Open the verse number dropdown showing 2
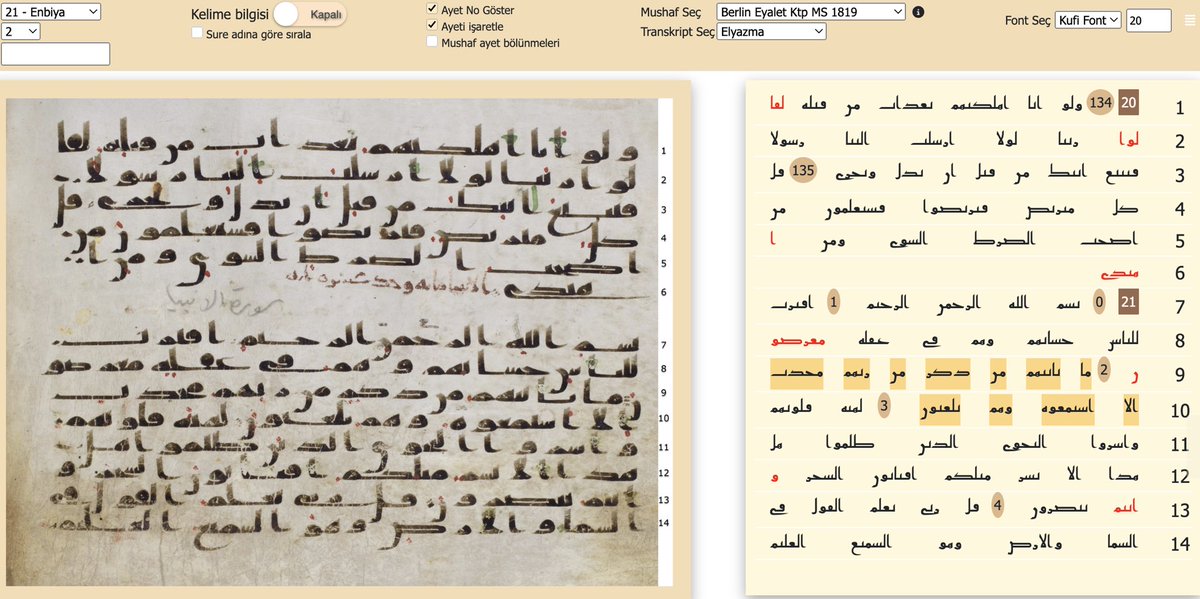Screen dimensions: 1200x599 21,32
